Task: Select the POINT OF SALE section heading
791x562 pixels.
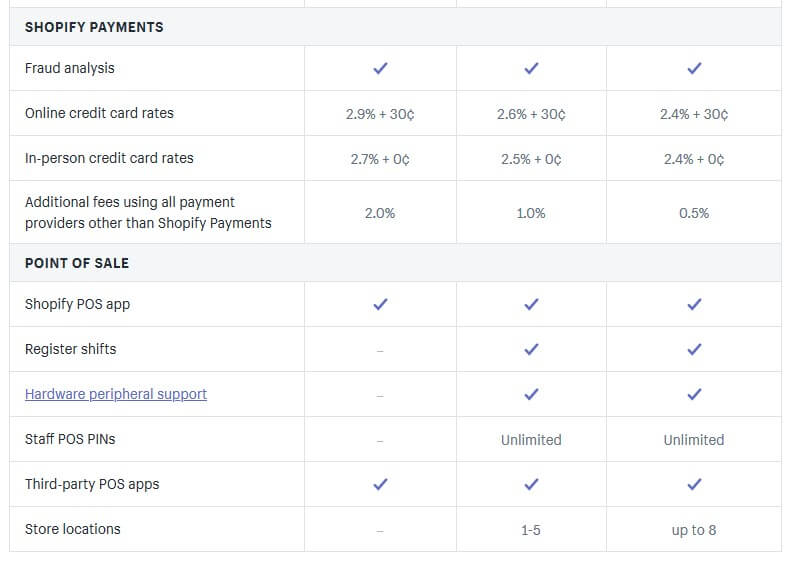Action: pos(77,263)
